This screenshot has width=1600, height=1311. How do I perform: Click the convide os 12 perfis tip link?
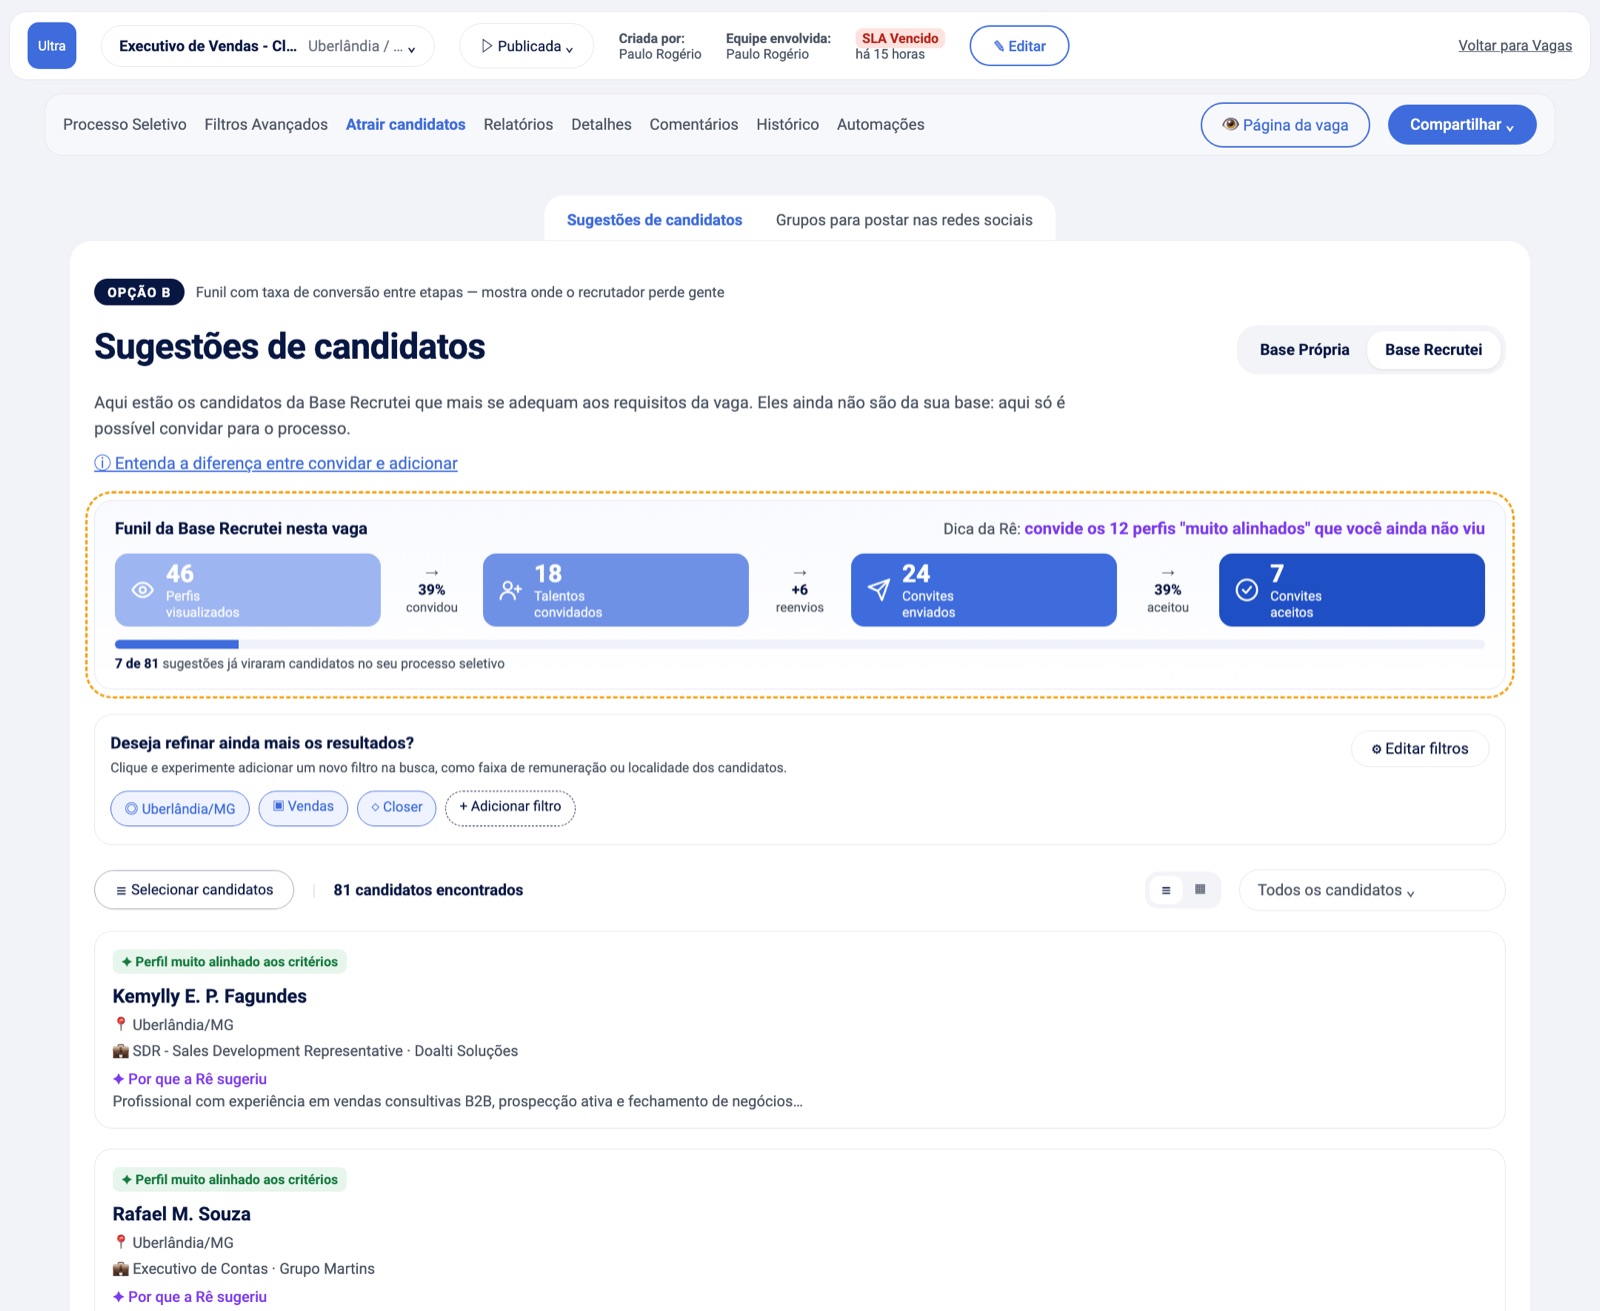pos(1254,529)
